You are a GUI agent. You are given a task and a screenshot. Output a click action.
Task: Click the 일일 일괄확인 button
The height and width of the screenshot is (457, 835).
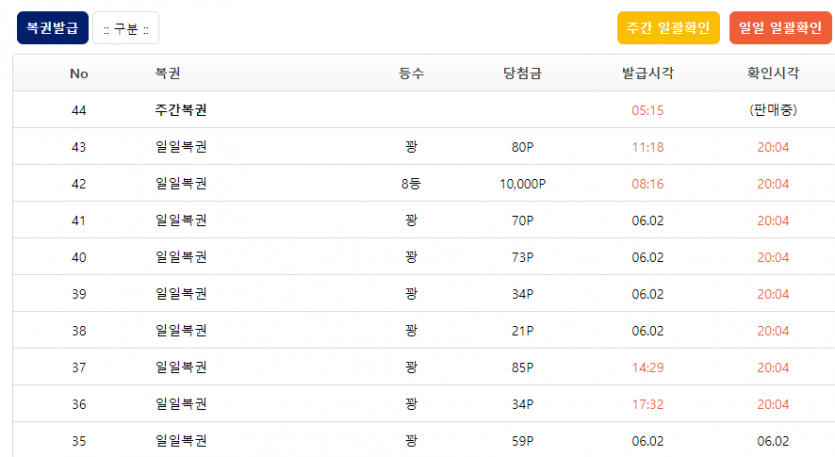pyautogui.click(x=780, y=28)
